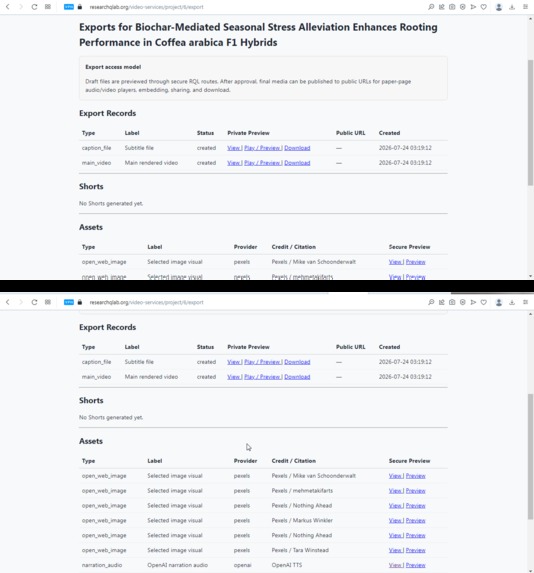Play / Preview the Subtitle file in top window
Screen dimensions: 534x573
[x=262, y=148]
